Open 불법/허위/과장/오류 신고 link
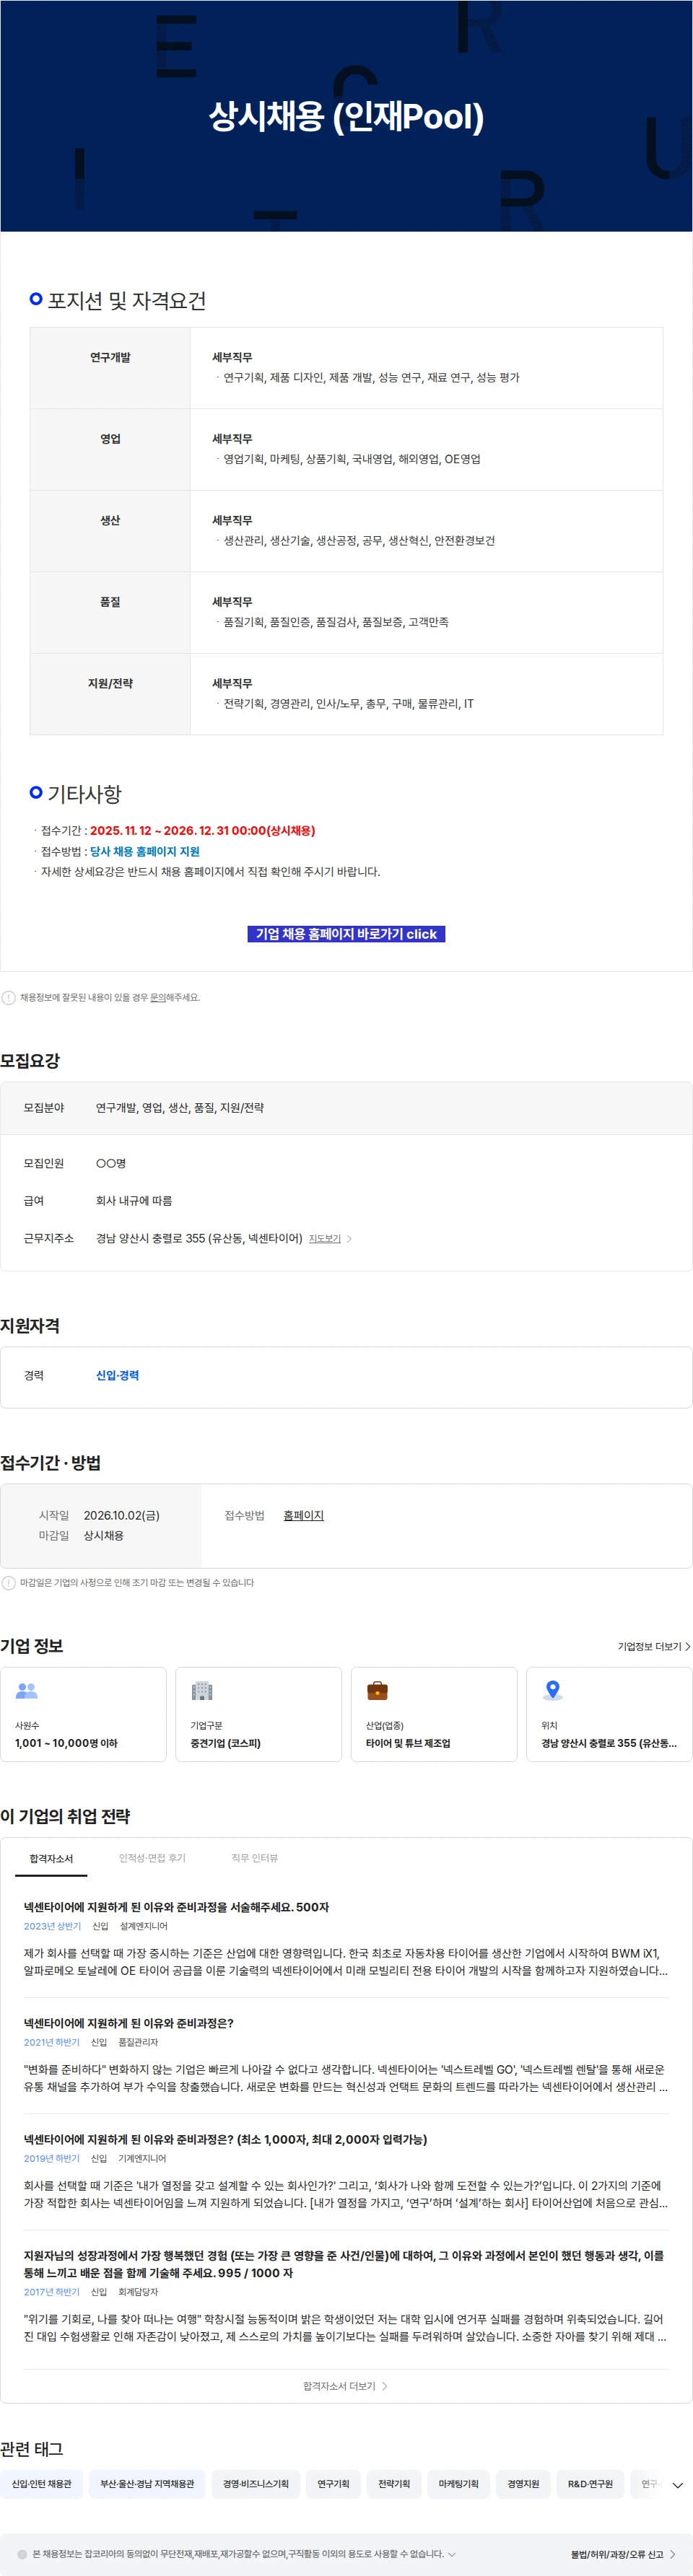 [x=623, y=2554]
